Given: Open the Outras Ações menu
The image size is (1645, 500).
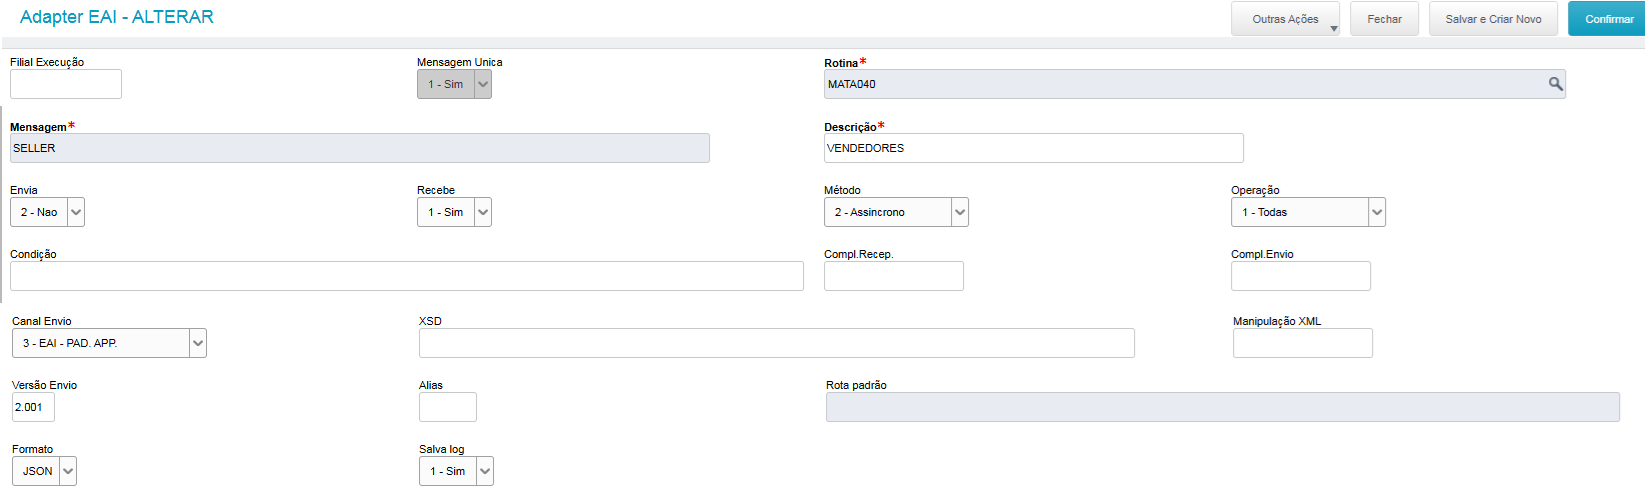Looking at the screenshot, I should pyautogui.click(x=1285, y=19).
